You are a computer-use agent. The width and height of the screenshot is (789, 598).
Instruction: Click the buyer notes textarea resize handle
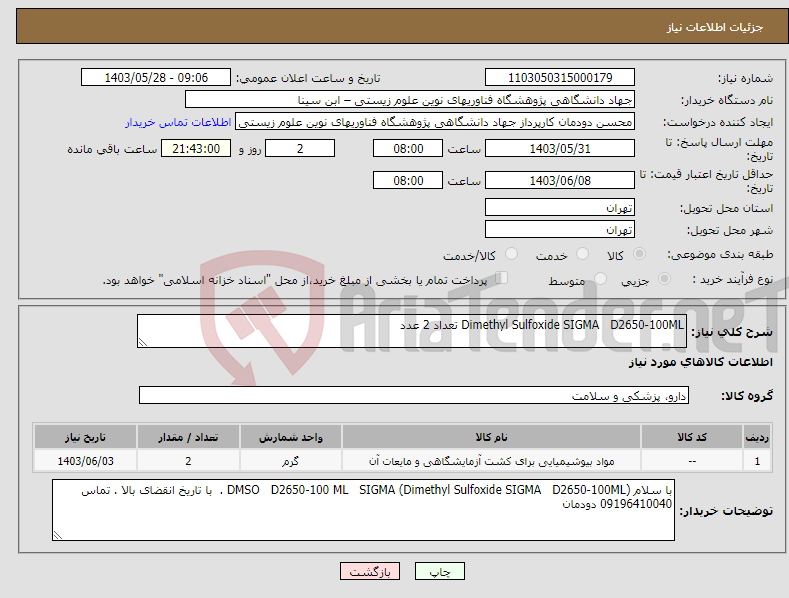pyautogui.click(x=57, y=536)
